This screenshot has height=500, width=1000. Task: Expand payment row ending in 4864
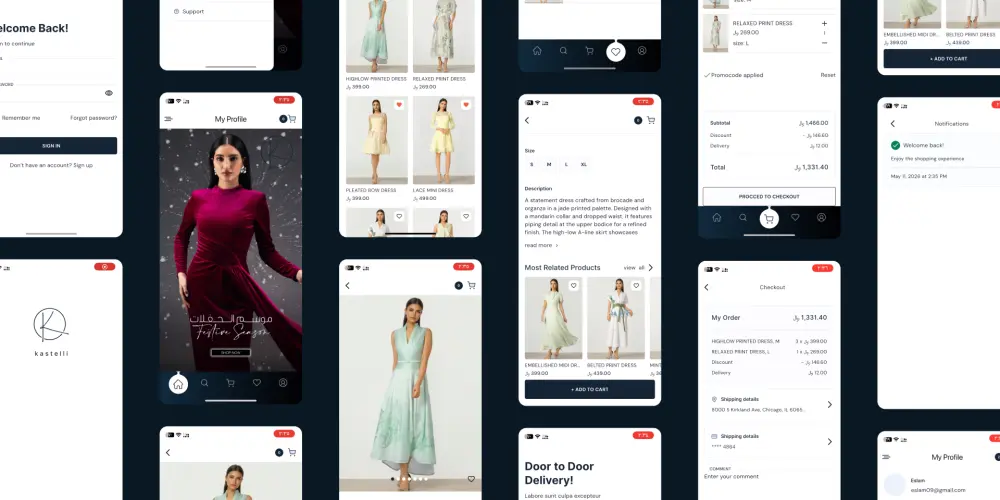pyautogui.click(x=771, y=441)
